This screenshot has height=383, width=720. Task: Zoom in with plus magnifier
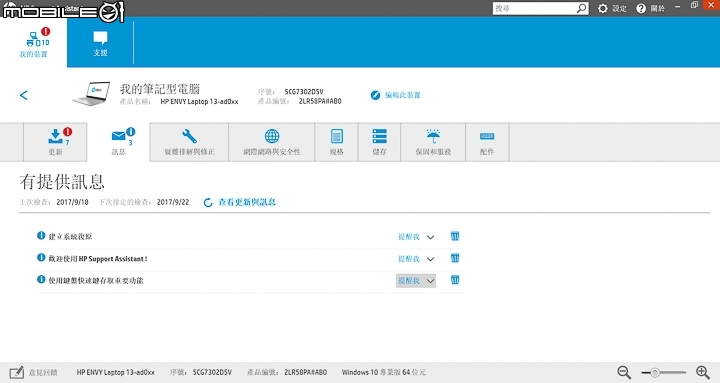pos(703,372)
